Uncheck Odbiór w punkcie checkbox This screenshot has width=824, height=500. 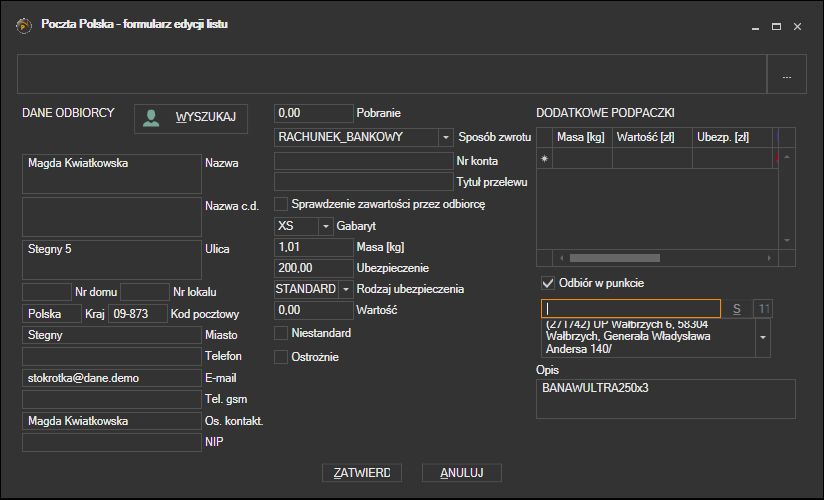[x=548, y=283]
